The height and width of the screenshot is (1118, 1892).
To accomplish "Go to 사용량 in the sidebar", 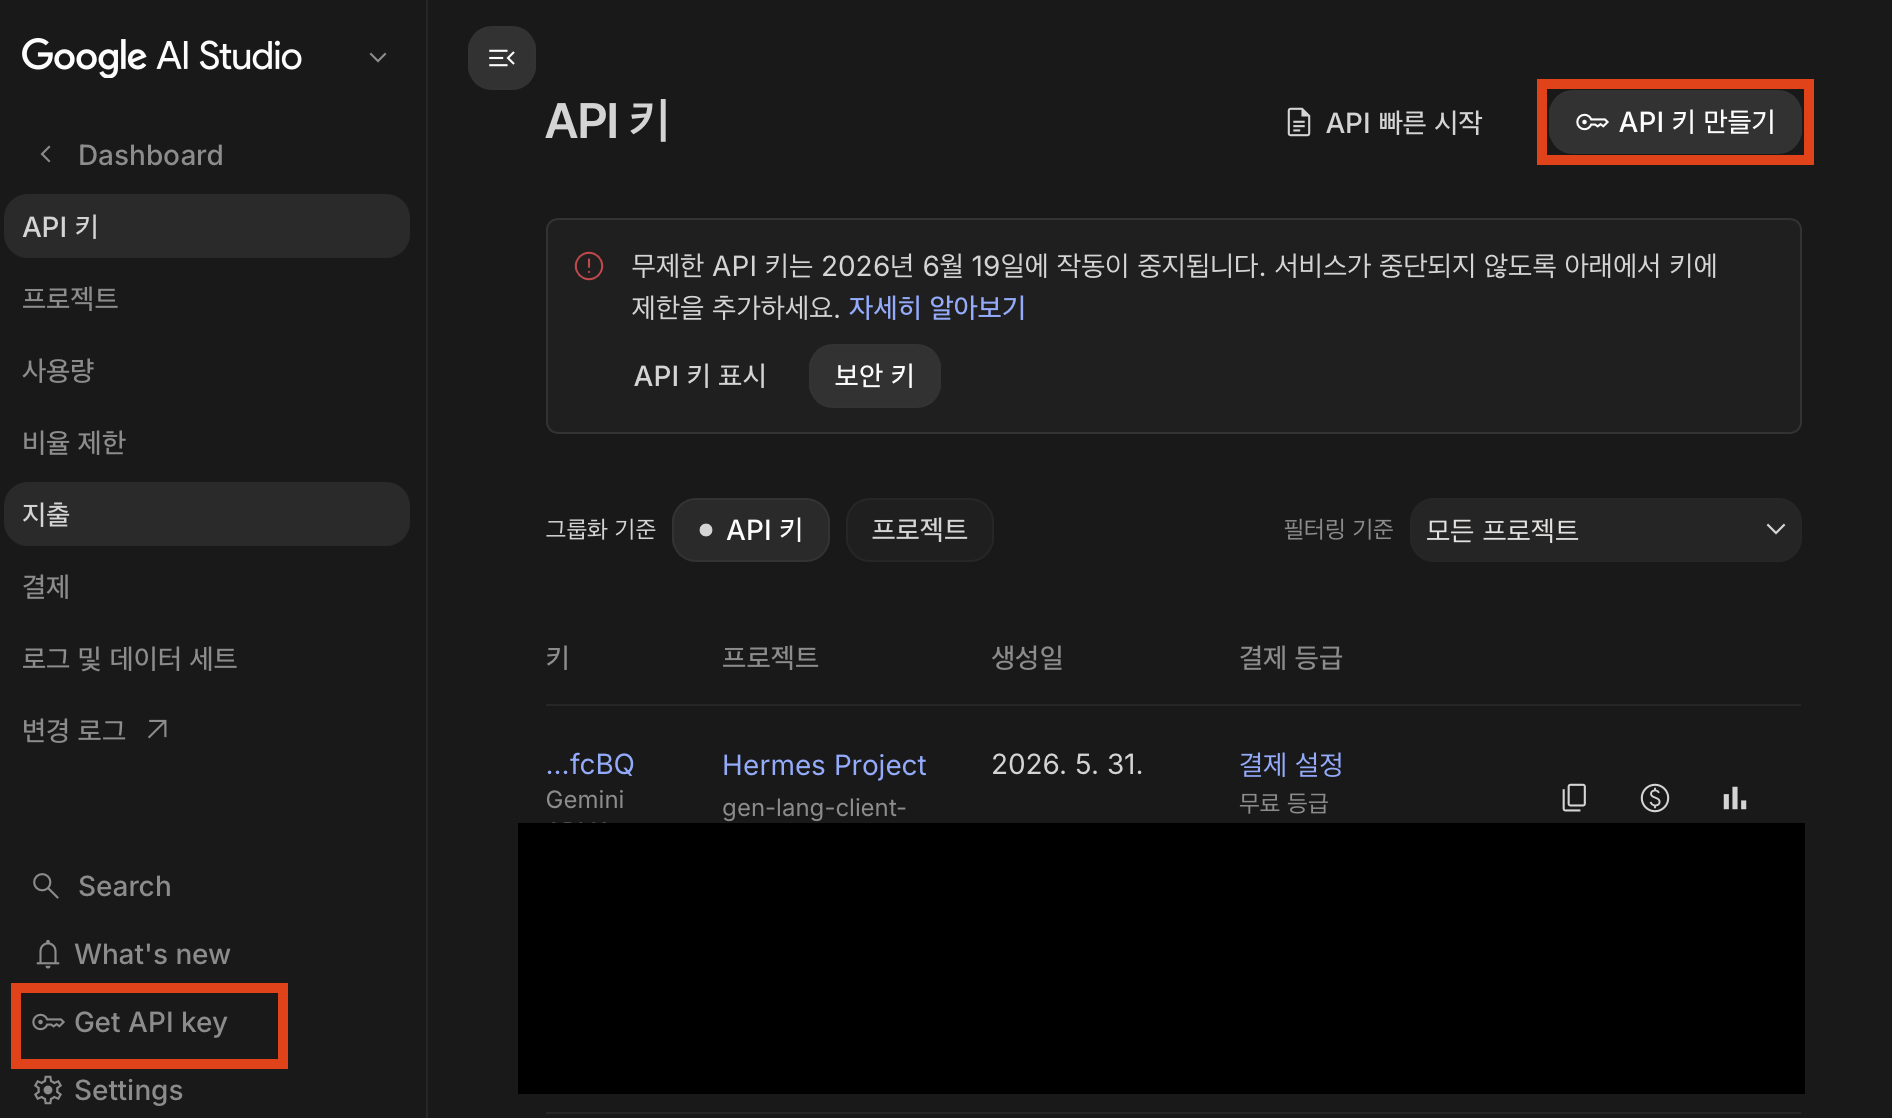I will coord(207,370).
